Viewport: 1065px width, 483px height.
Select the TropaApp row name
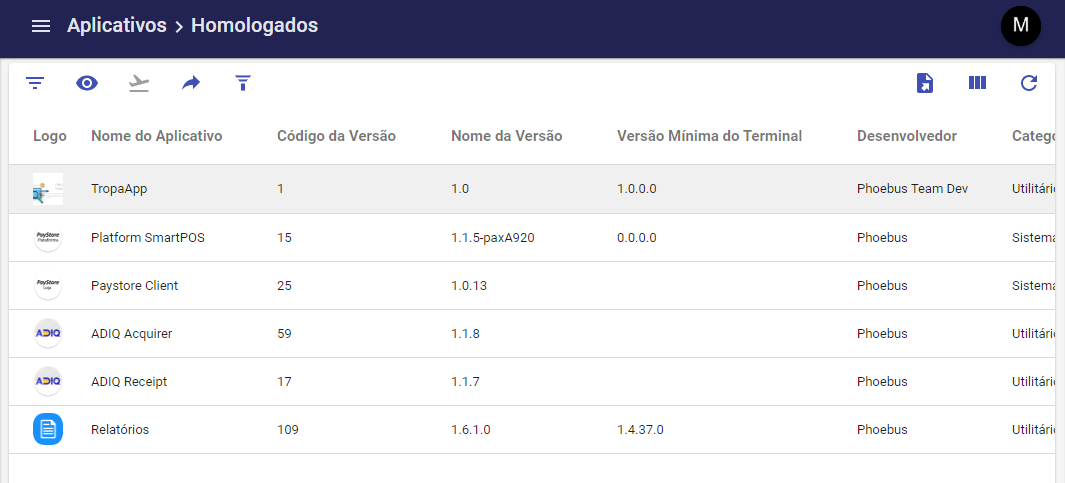[x=119, y=189]
